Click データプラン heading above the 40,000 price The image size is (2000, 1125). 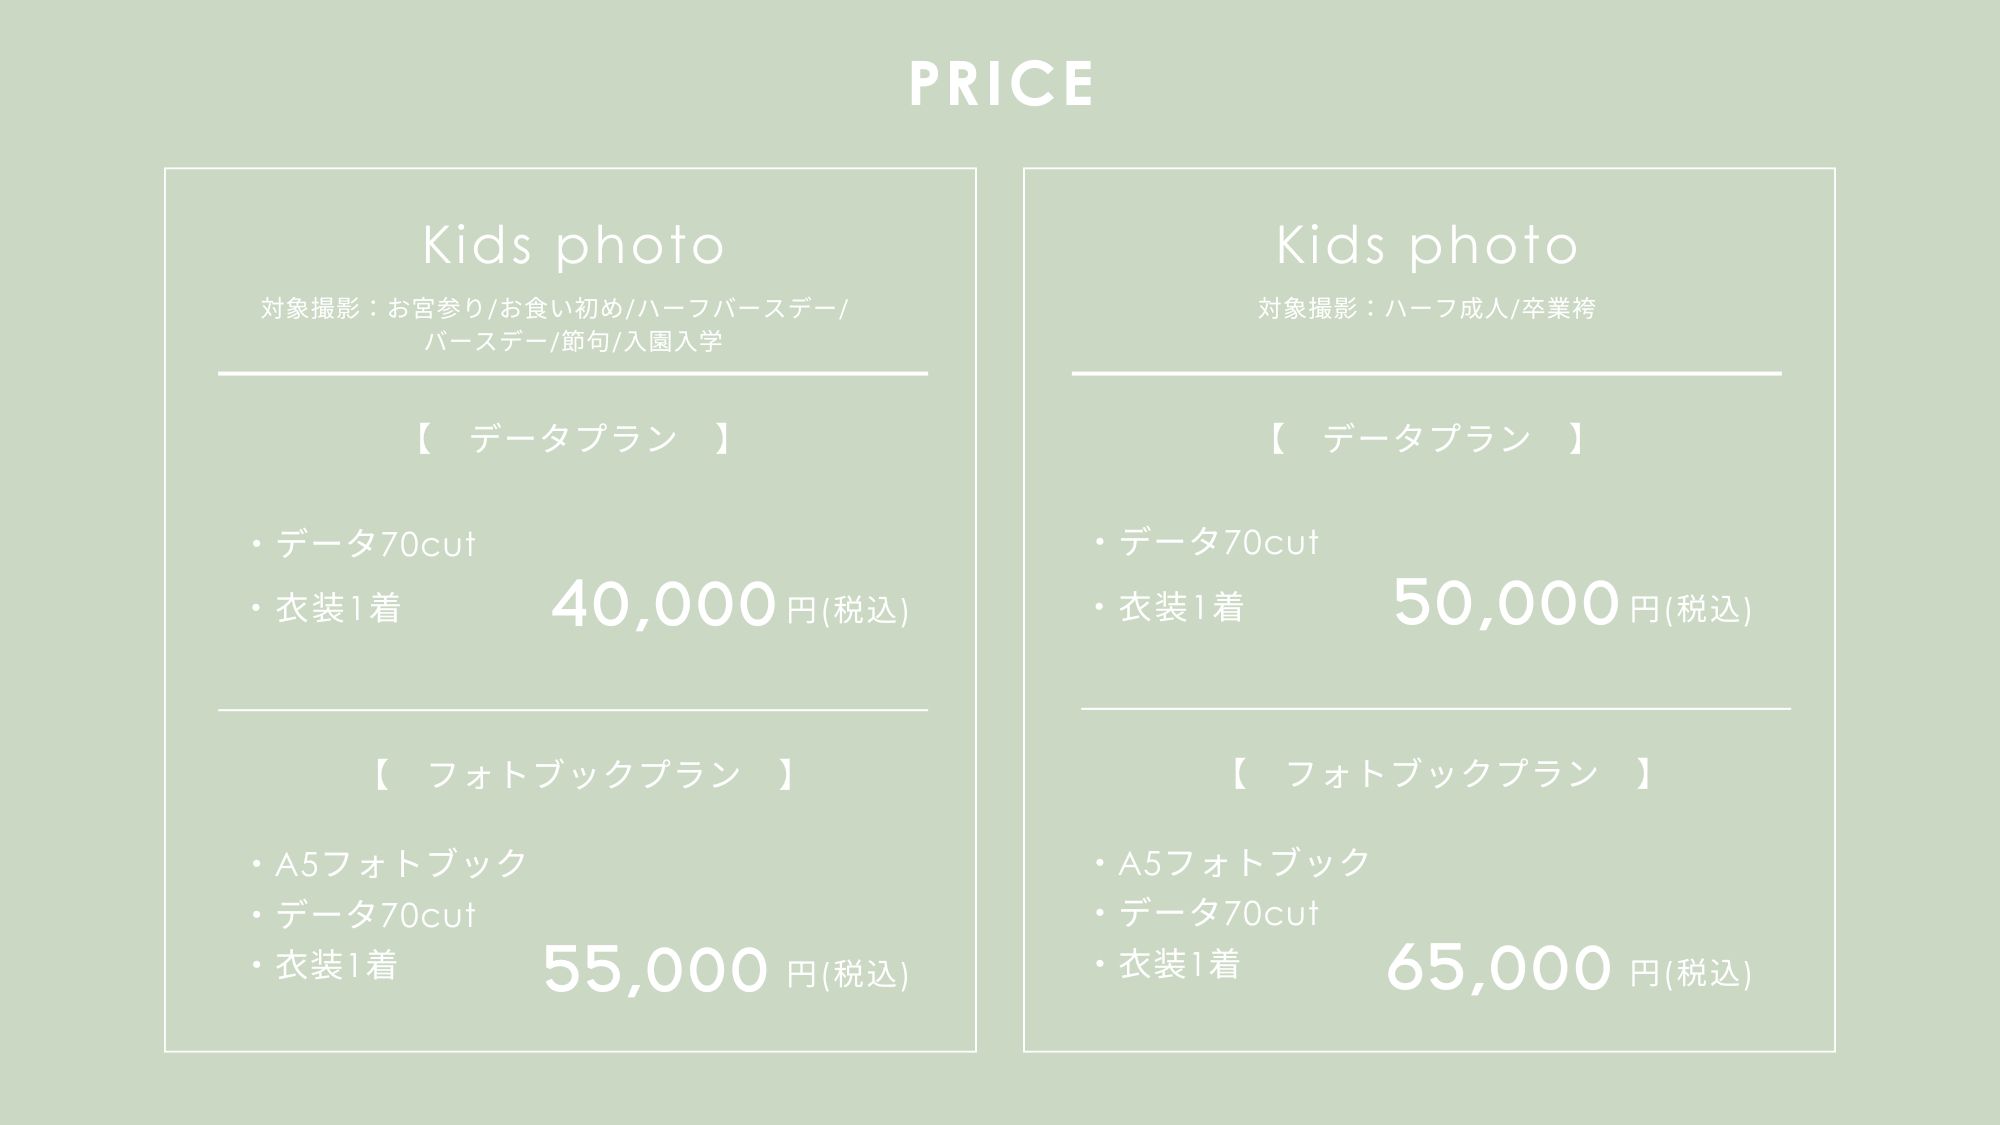(573, 439)
